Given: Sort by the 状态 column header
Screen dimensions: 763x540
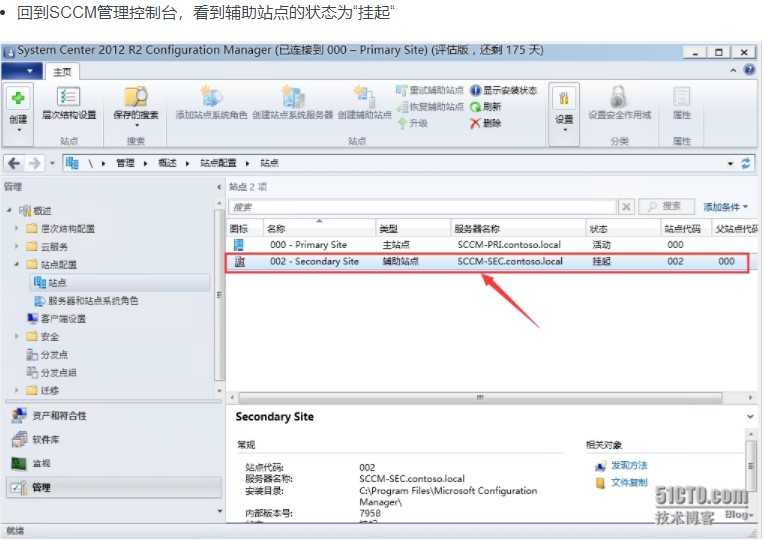Looking at the screenshot, I should tap(624, 228).
